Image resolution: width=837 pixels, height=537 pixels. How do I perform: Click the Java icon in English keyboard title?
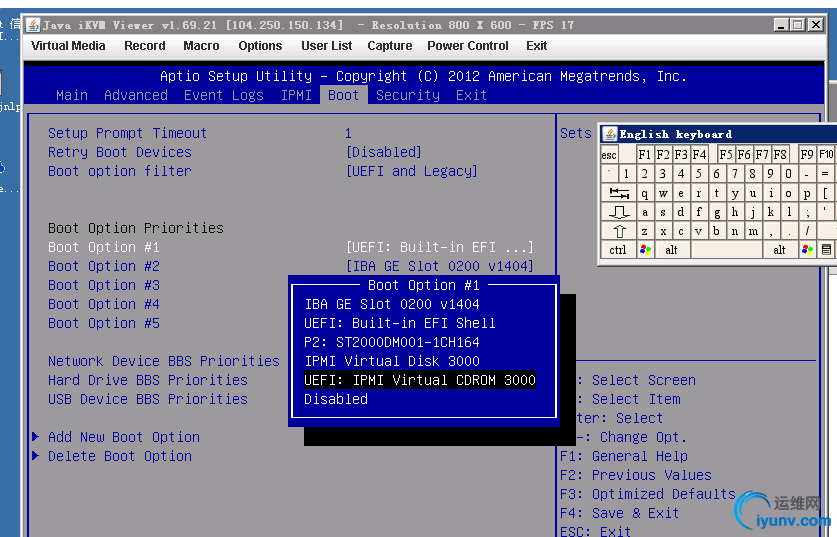tap(610, 134)
